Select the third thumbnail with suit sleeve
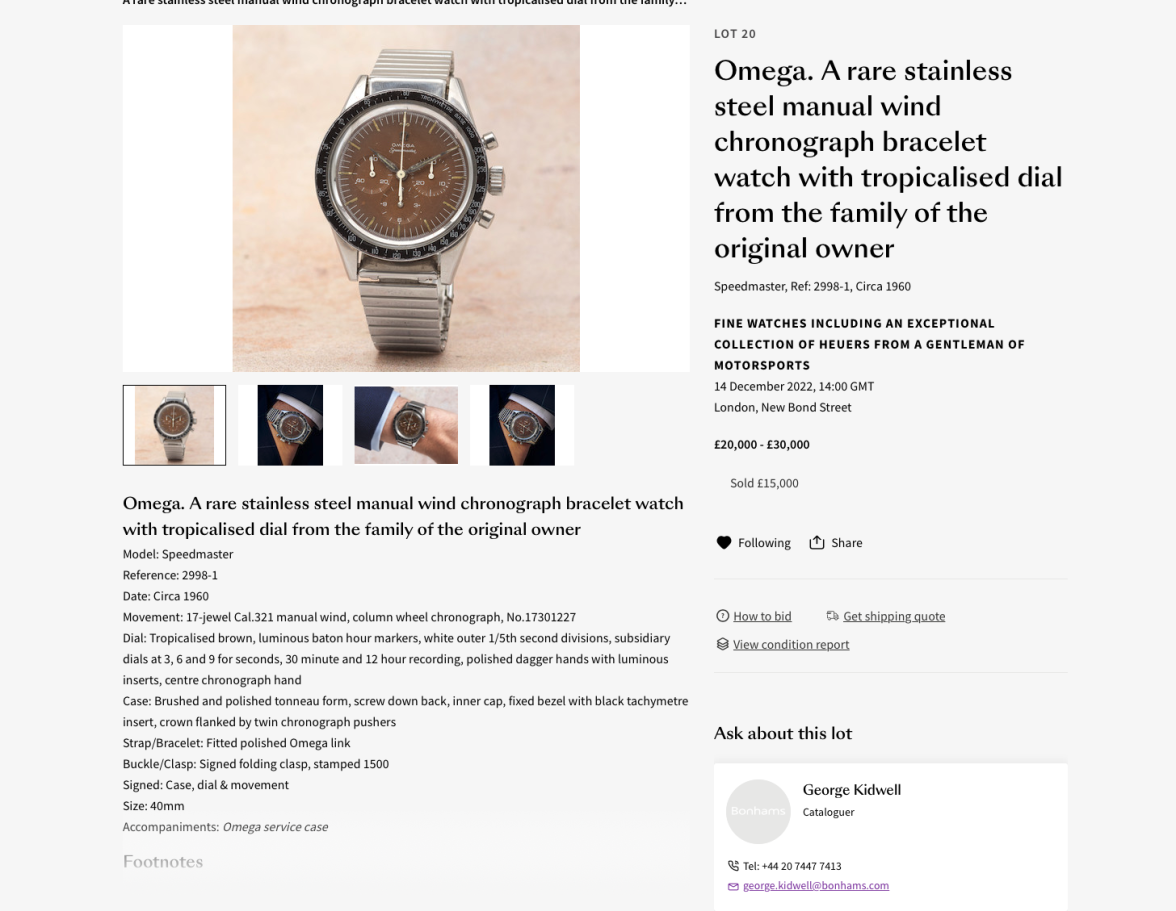Screen dimensions: 1176x911 [406, 425]
